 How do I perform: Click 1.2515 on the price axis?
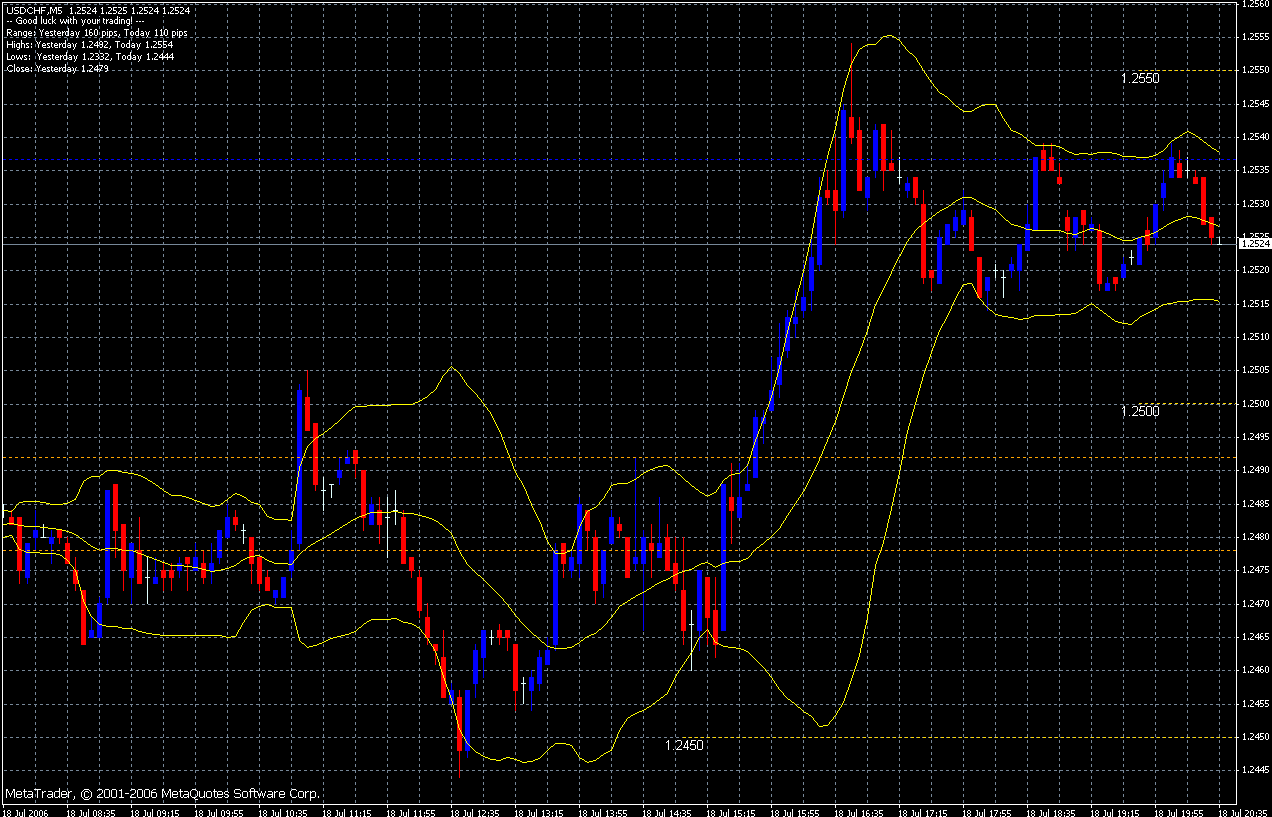(1256, 303)
